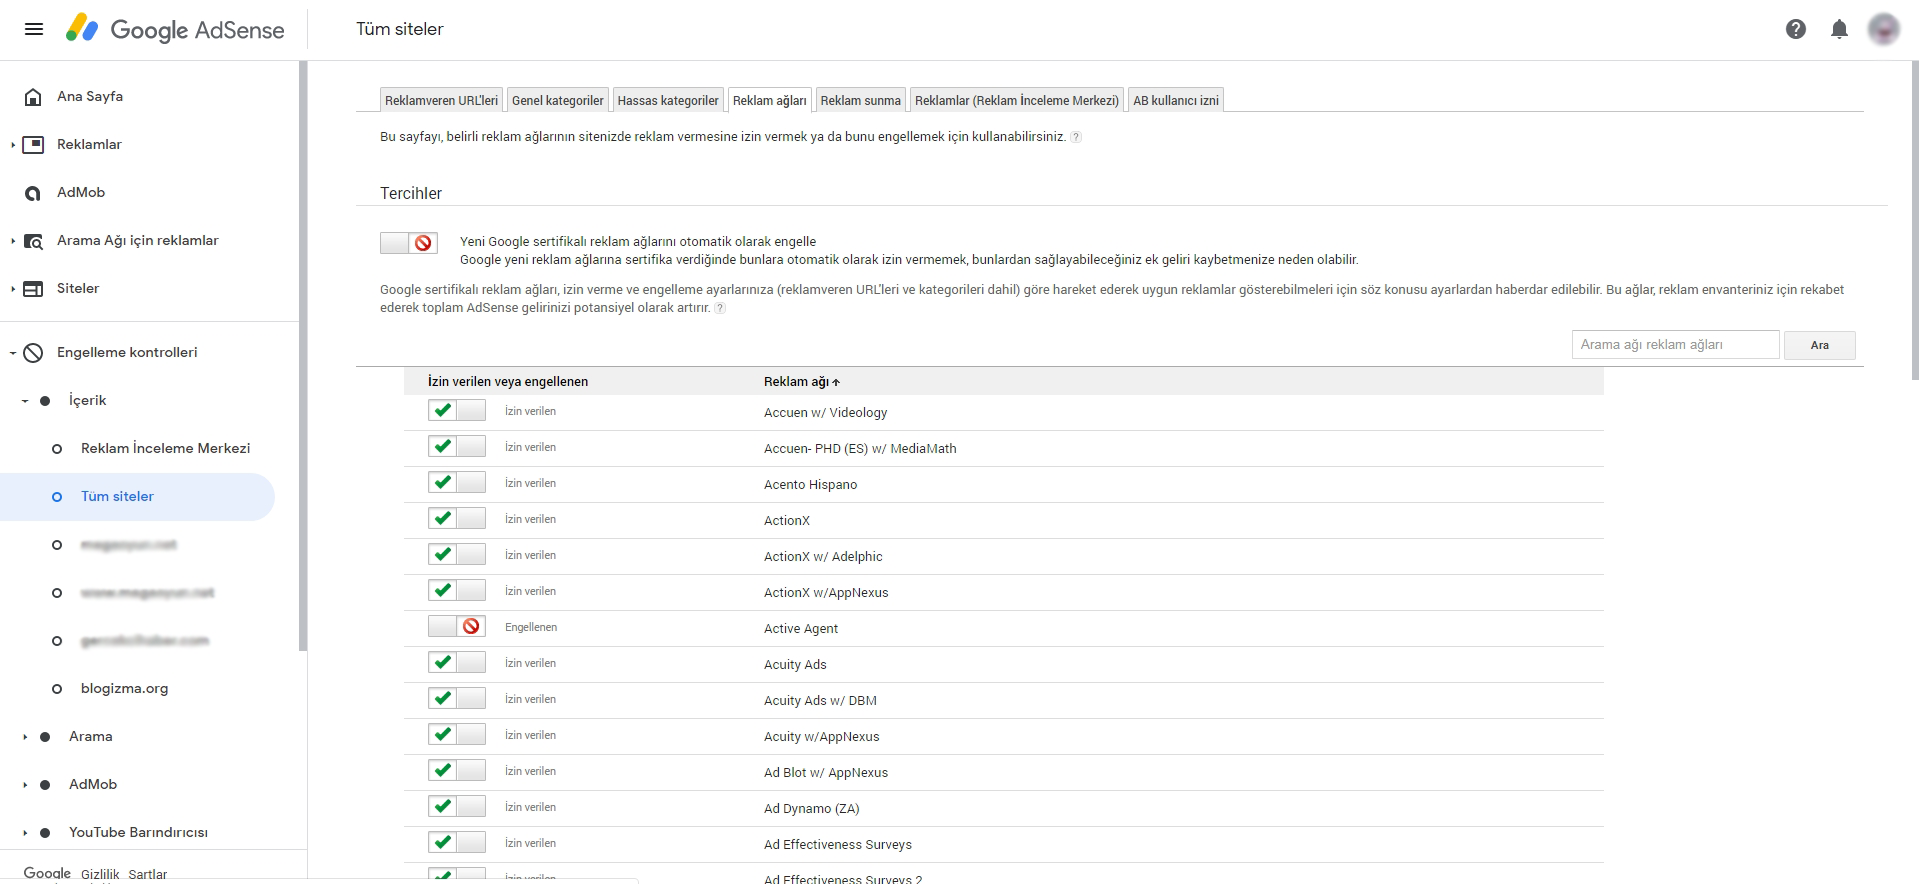Click the Google footer link
The image size is (1919, 884).
point(47,873)
